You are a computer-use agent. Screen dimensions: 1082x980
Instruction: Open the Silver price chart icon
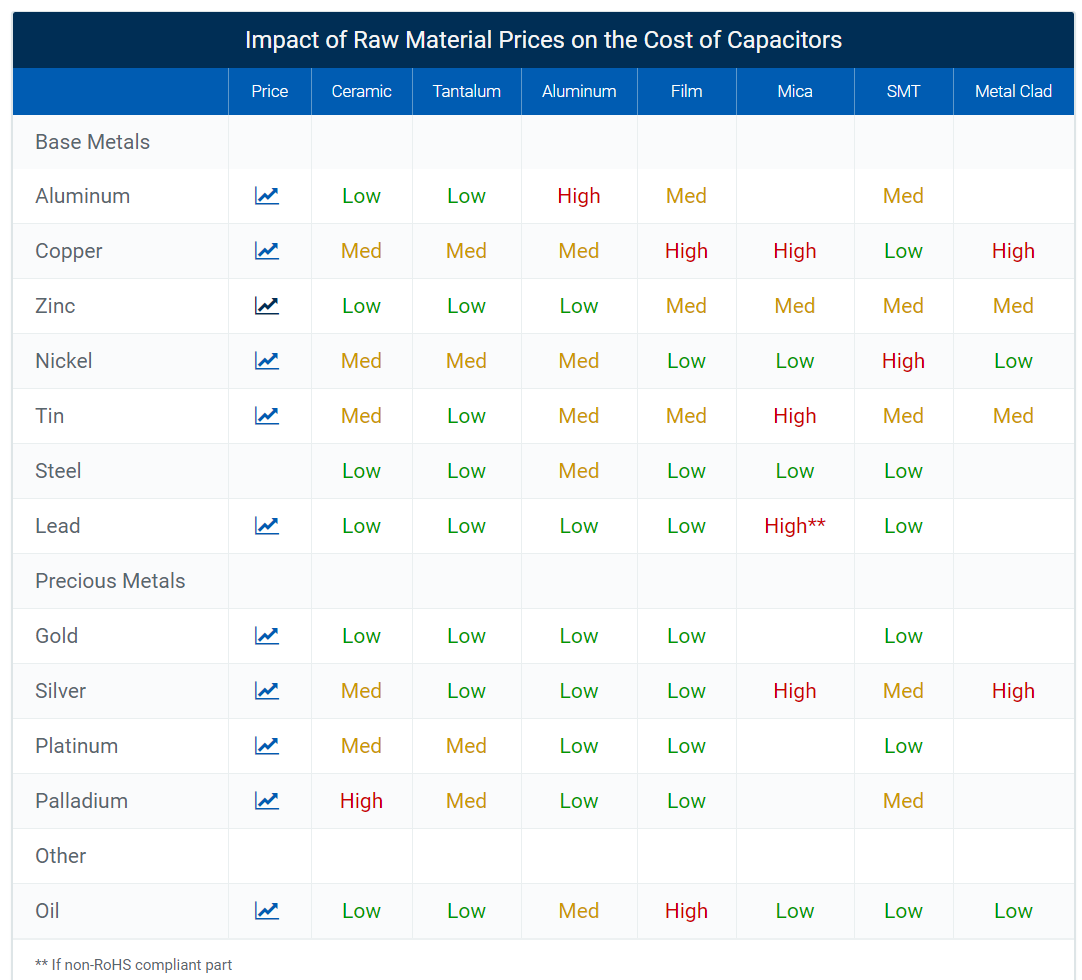[267, 691]
